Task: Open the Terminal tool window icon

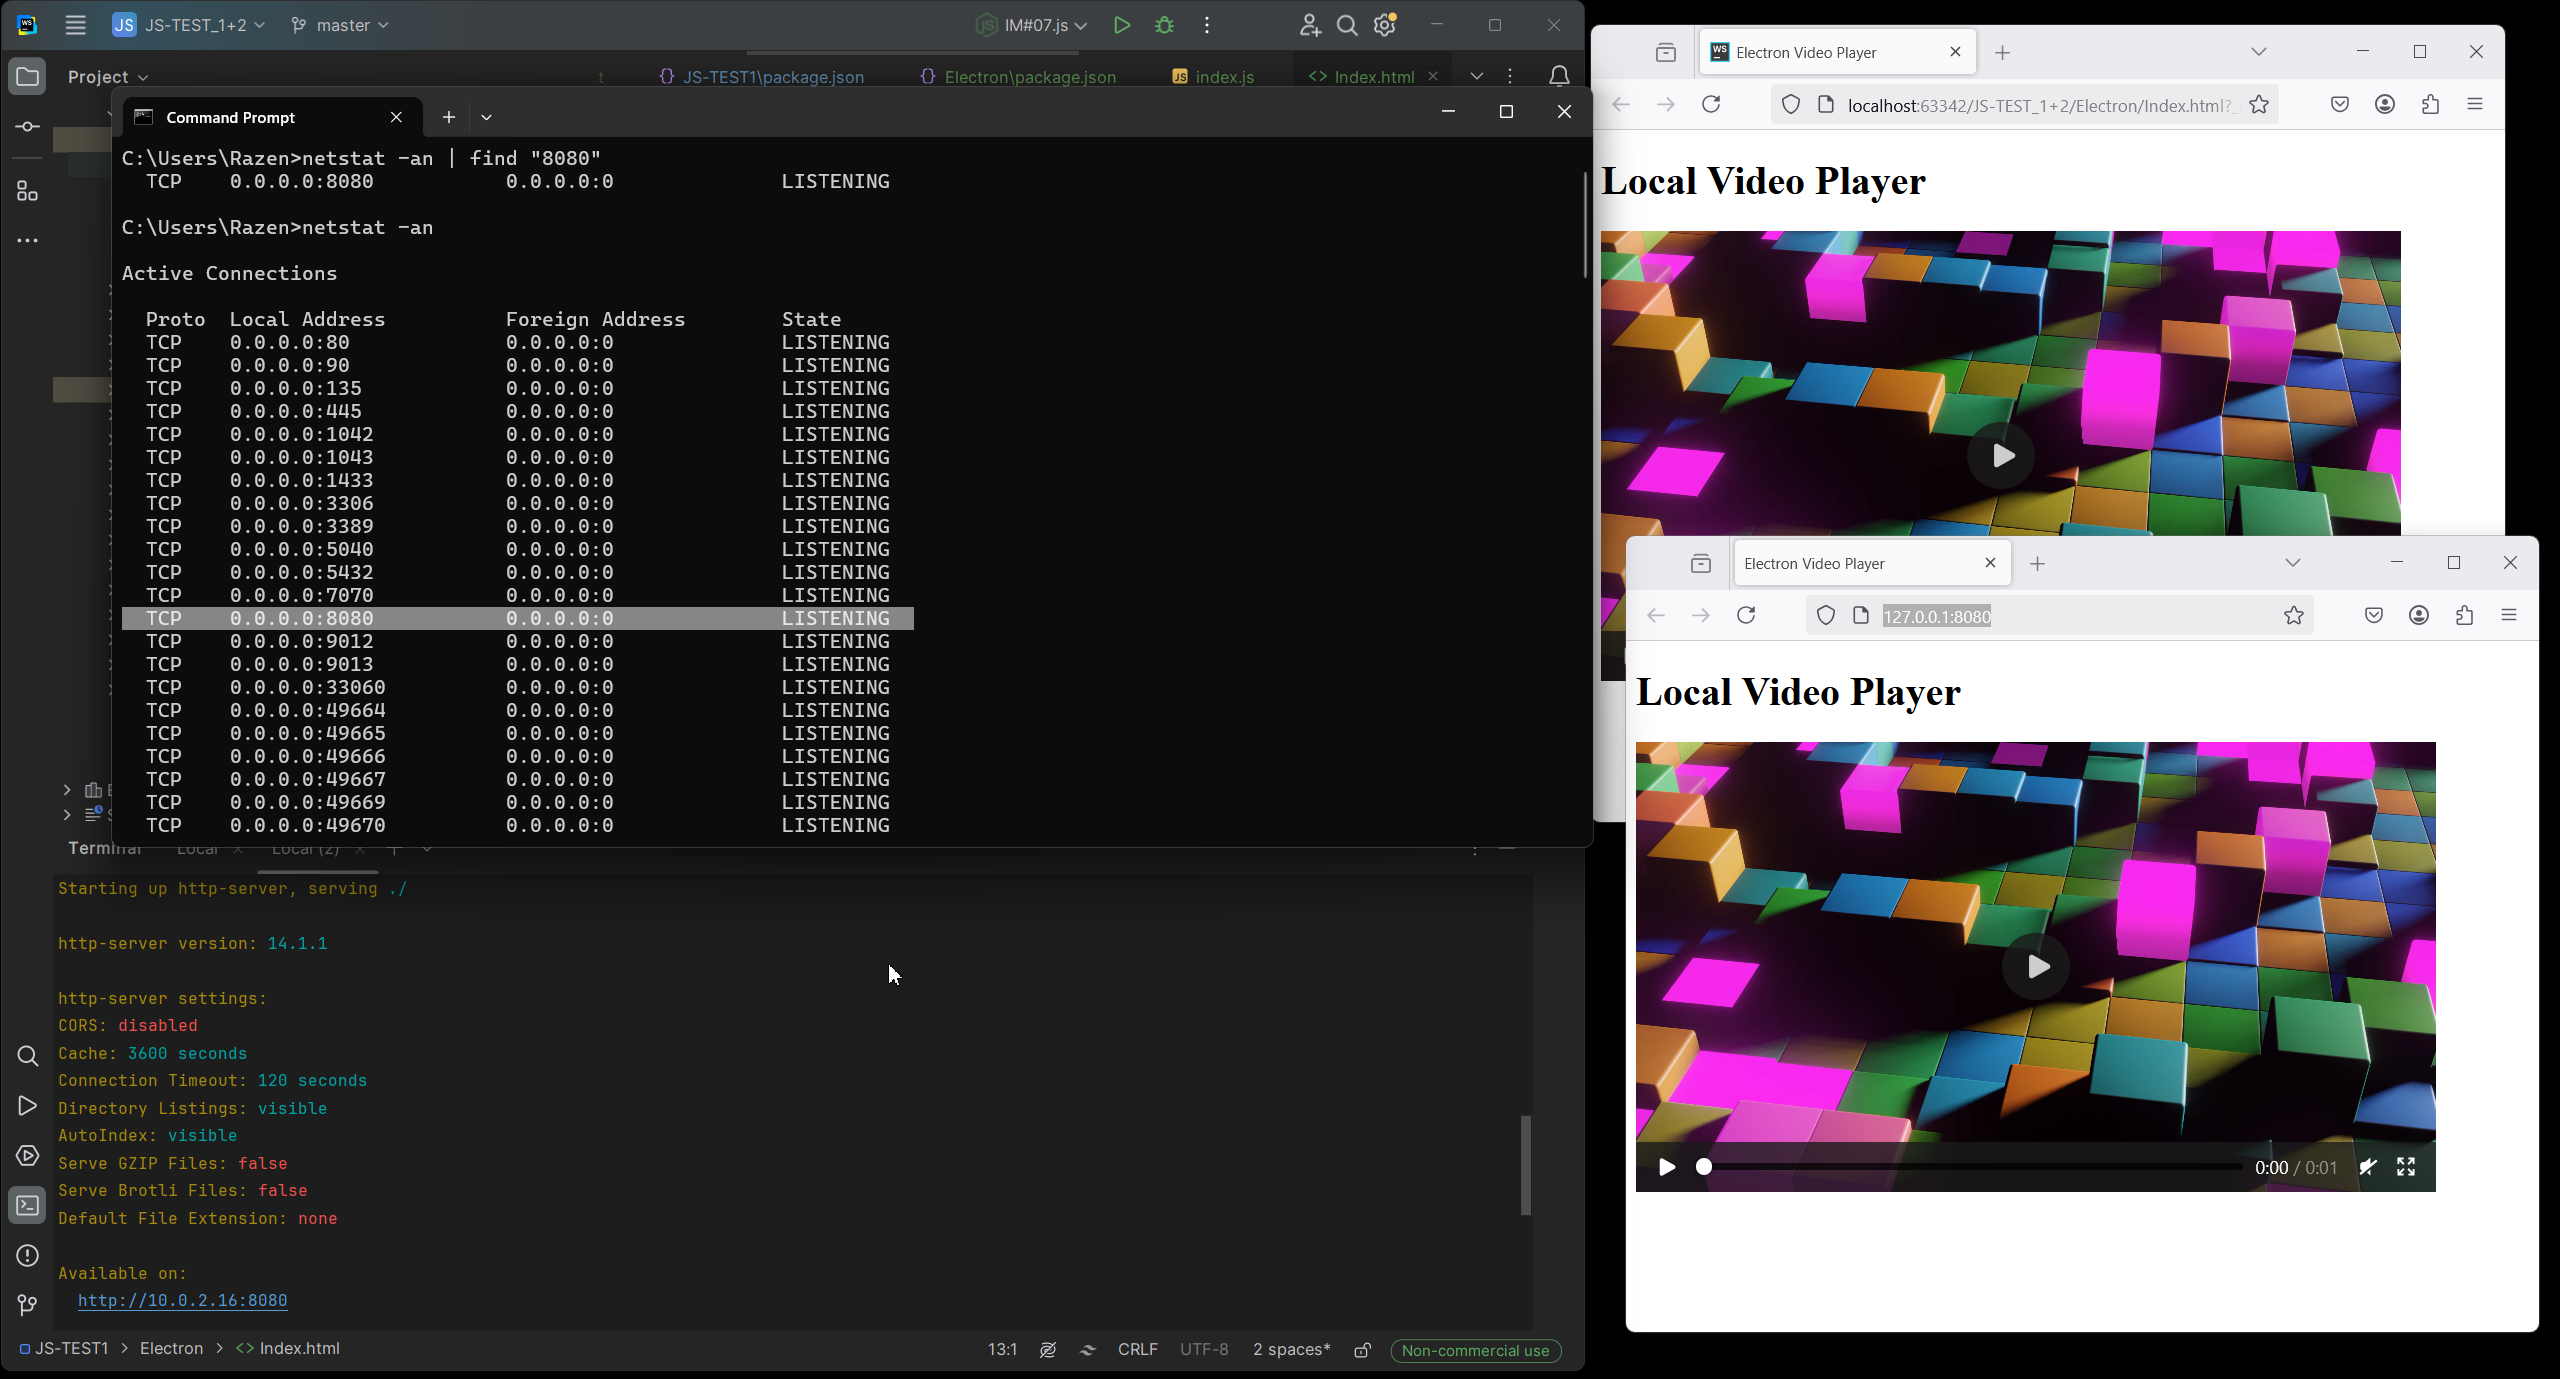Action: pos(27,1206)
